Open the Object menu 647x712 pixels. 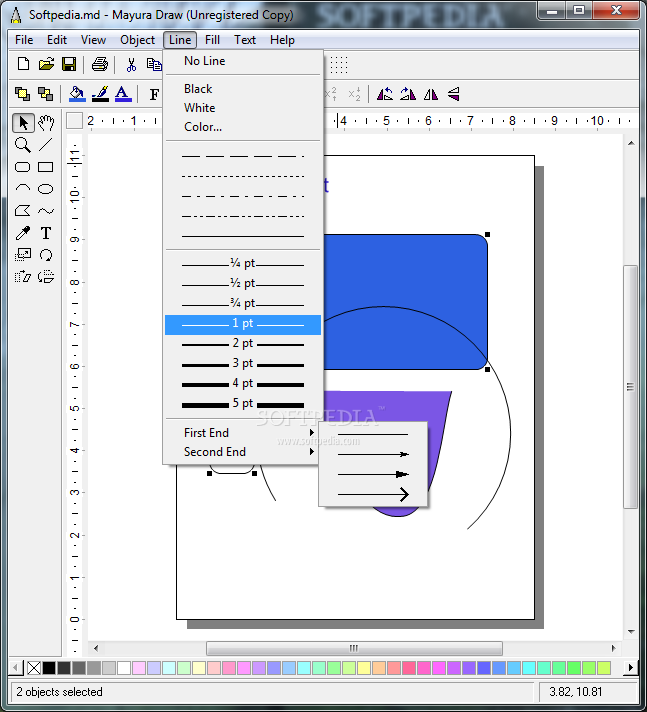pyautogui.click(x=137, y=40)
